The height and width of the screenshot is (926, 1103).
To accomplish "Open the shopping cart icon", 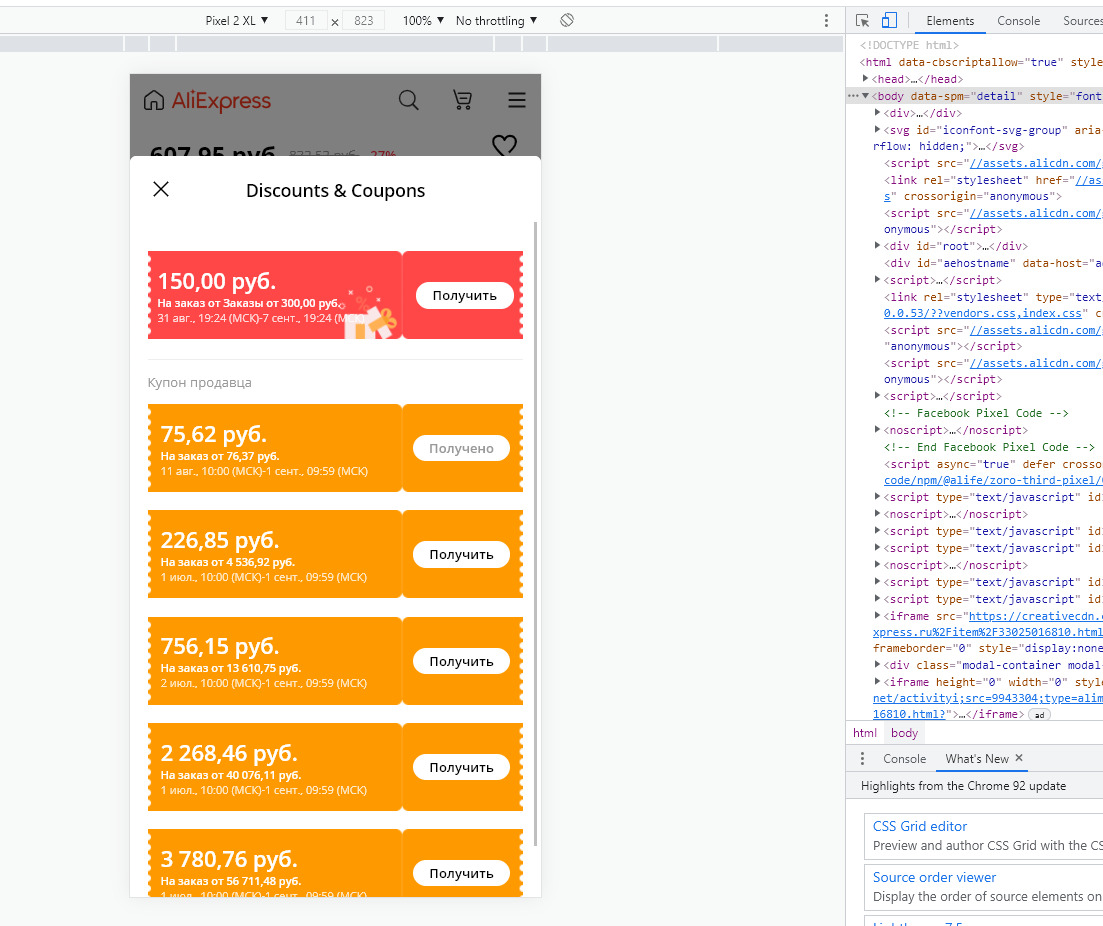I will point(462,100).
